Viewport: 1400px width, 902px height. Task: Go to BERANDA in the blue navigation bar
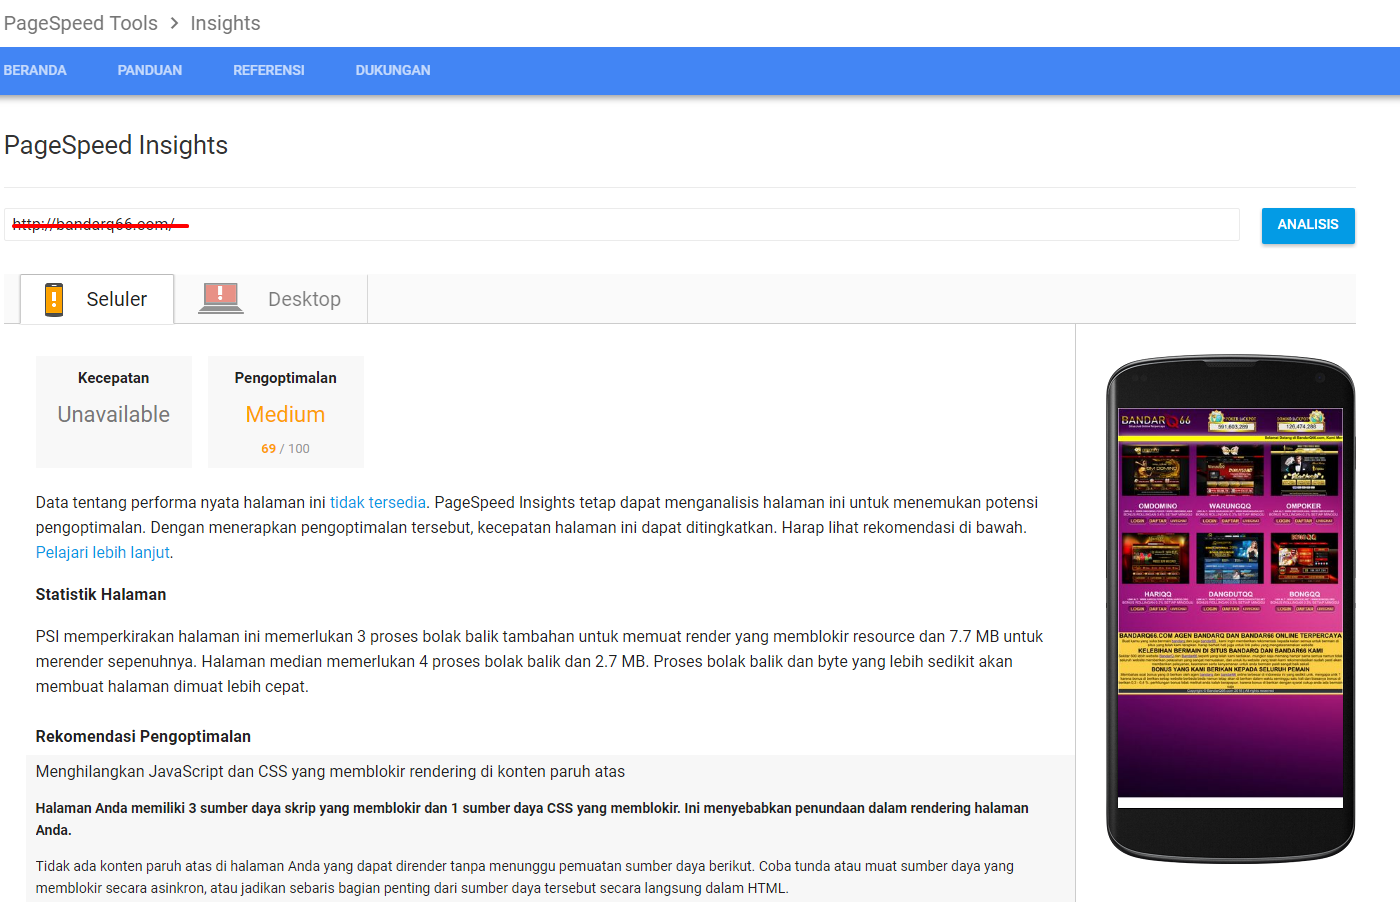pos(35,70)
